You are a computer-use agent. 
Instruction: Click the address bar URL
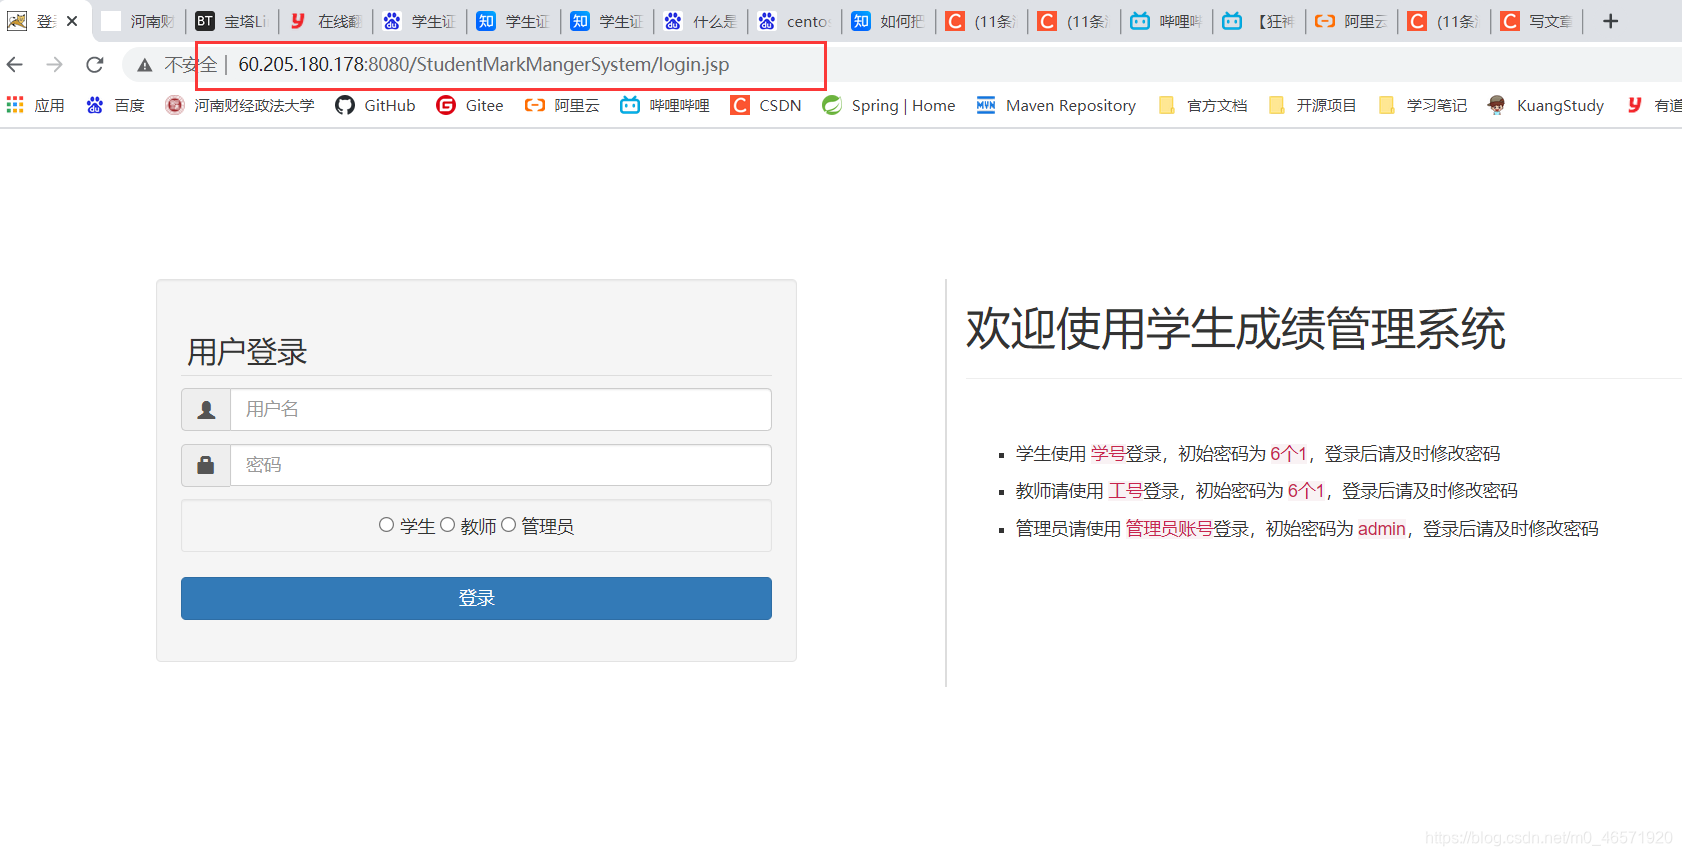(x=483, y=65)
